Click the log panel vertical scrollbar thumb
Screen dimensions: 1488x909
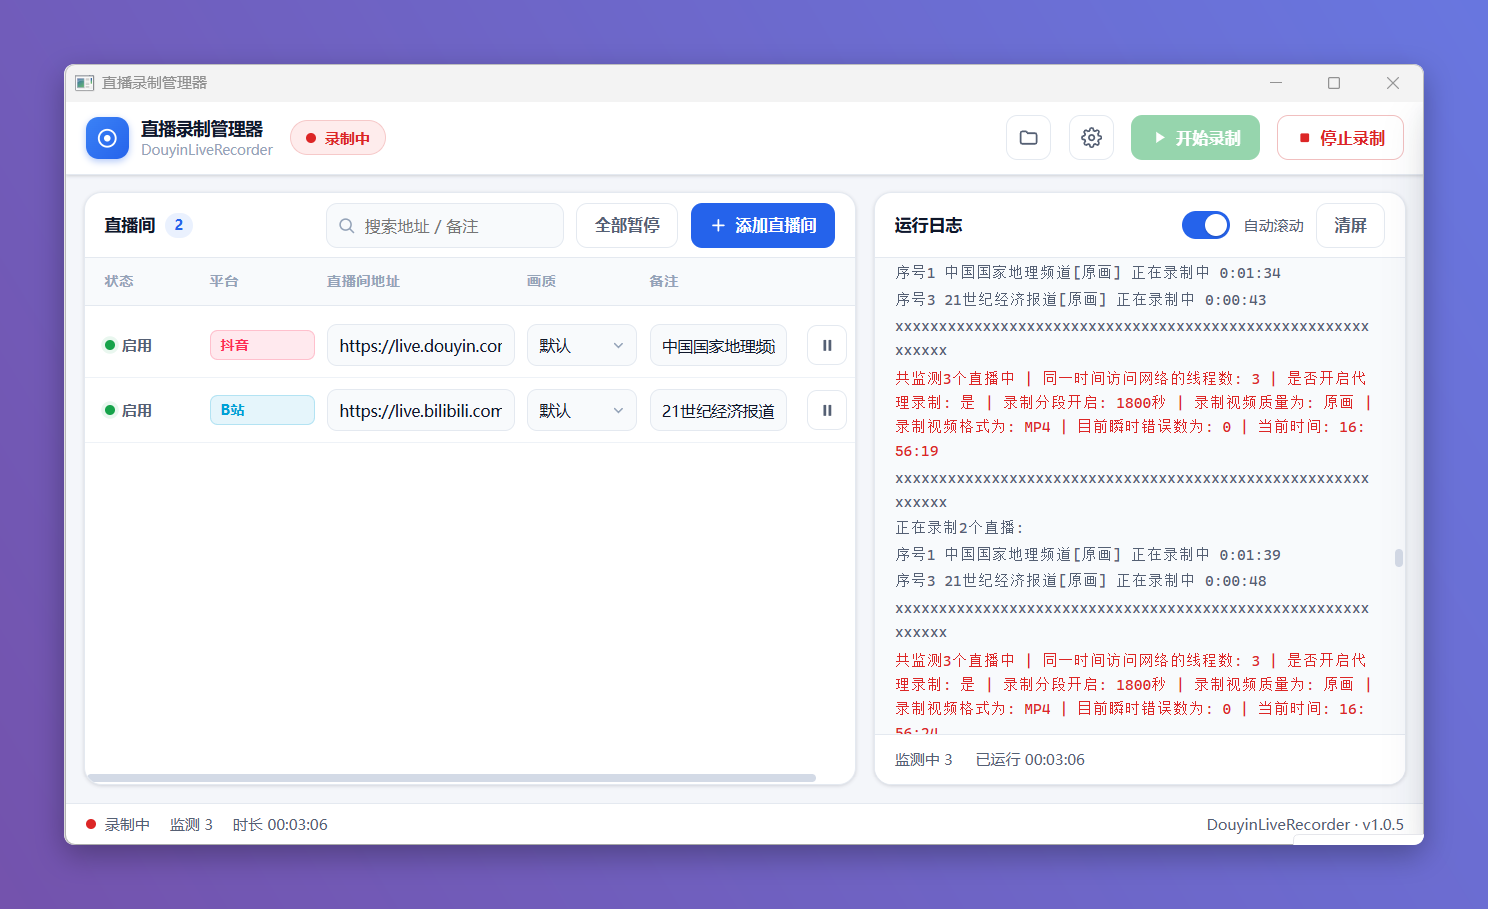(x=1398, y=557)
